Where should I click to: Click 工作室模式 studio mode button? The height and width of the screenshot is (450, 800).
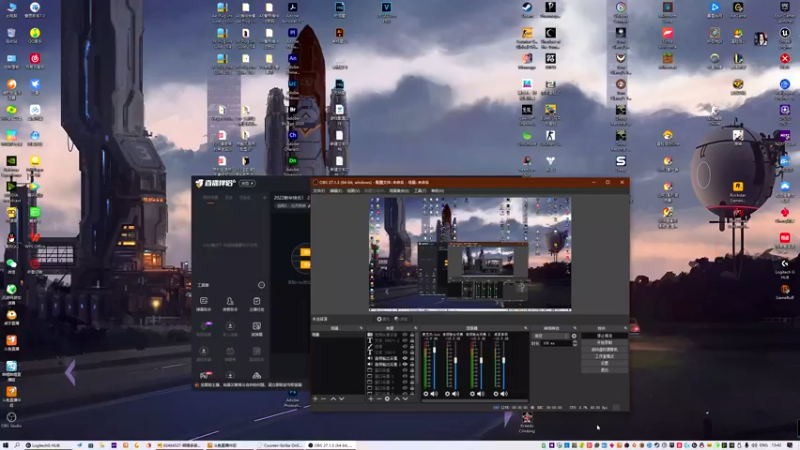(605, 356)
